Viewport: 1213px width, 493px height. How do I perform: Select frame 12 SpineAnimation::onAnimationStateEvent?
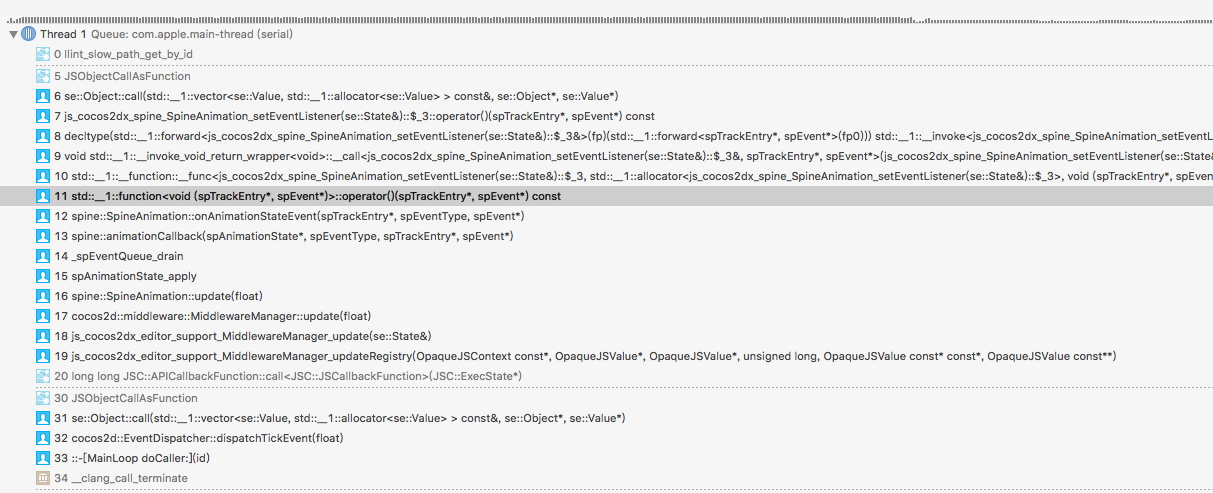(290, 216)
